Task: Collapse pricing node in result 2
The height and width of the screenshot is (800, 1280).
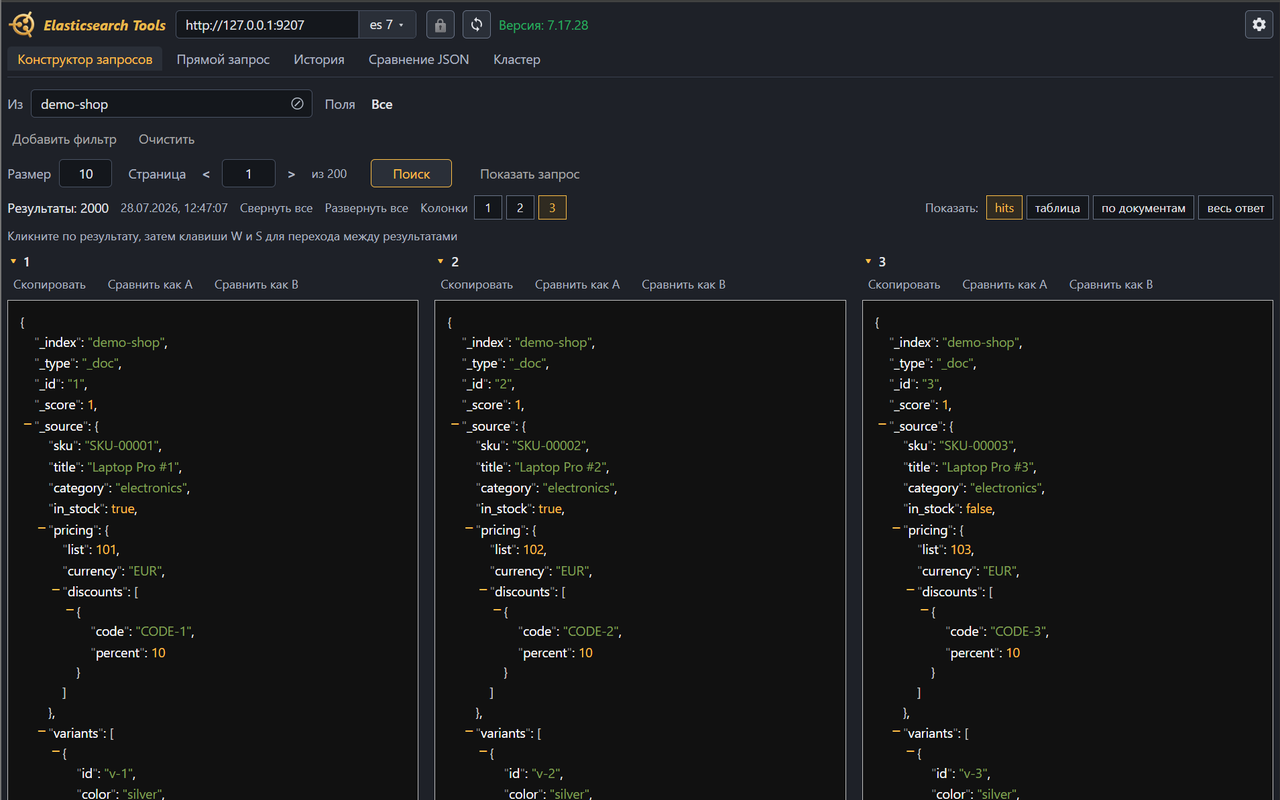Action: (469, 530)
